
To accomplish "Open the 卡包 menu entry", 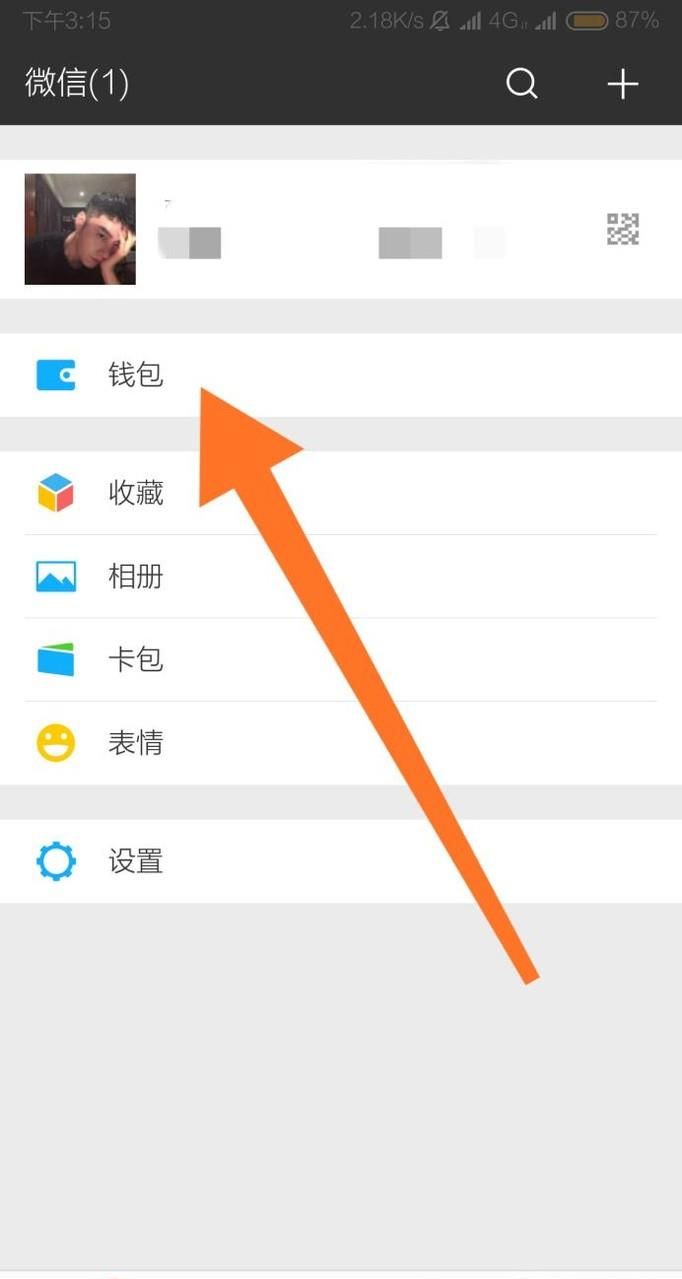I will tap(341, 660).
